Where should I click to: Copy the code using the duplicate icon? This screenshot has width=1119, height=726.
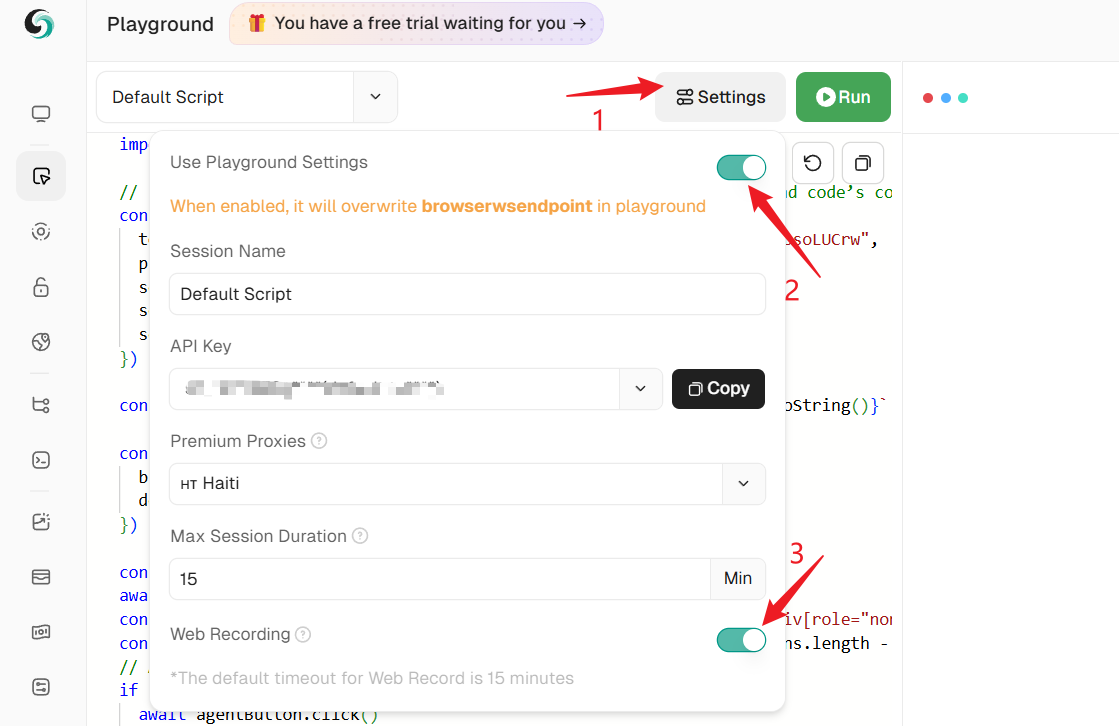point(863,163)
